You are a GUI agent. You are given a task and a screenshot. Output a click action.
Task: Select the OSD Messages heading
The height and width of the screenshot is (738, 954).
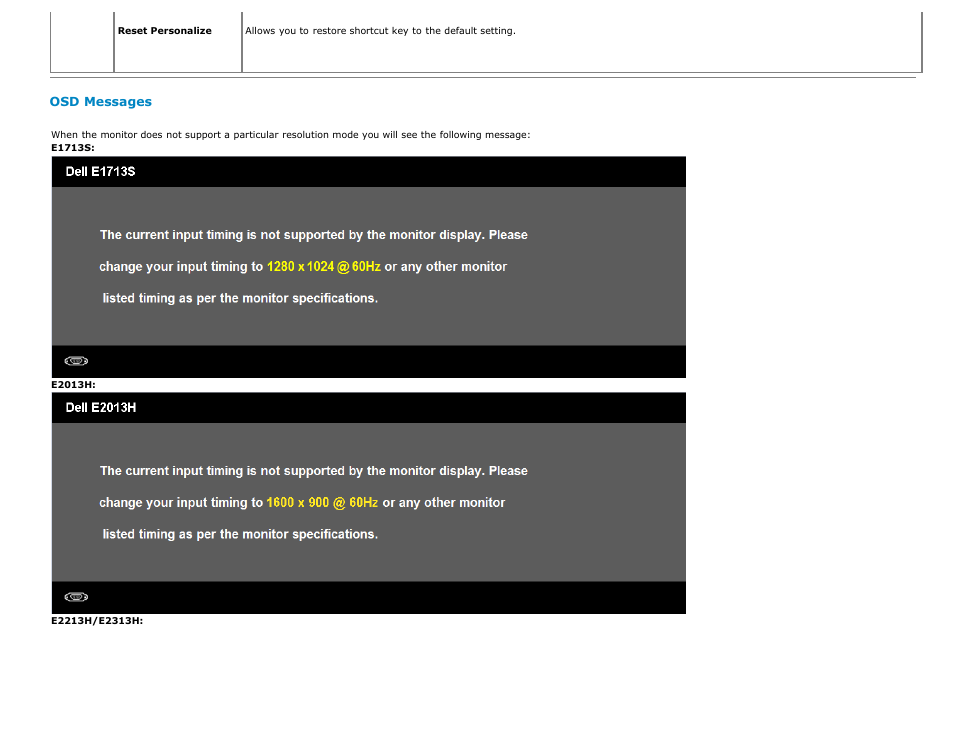100,102
